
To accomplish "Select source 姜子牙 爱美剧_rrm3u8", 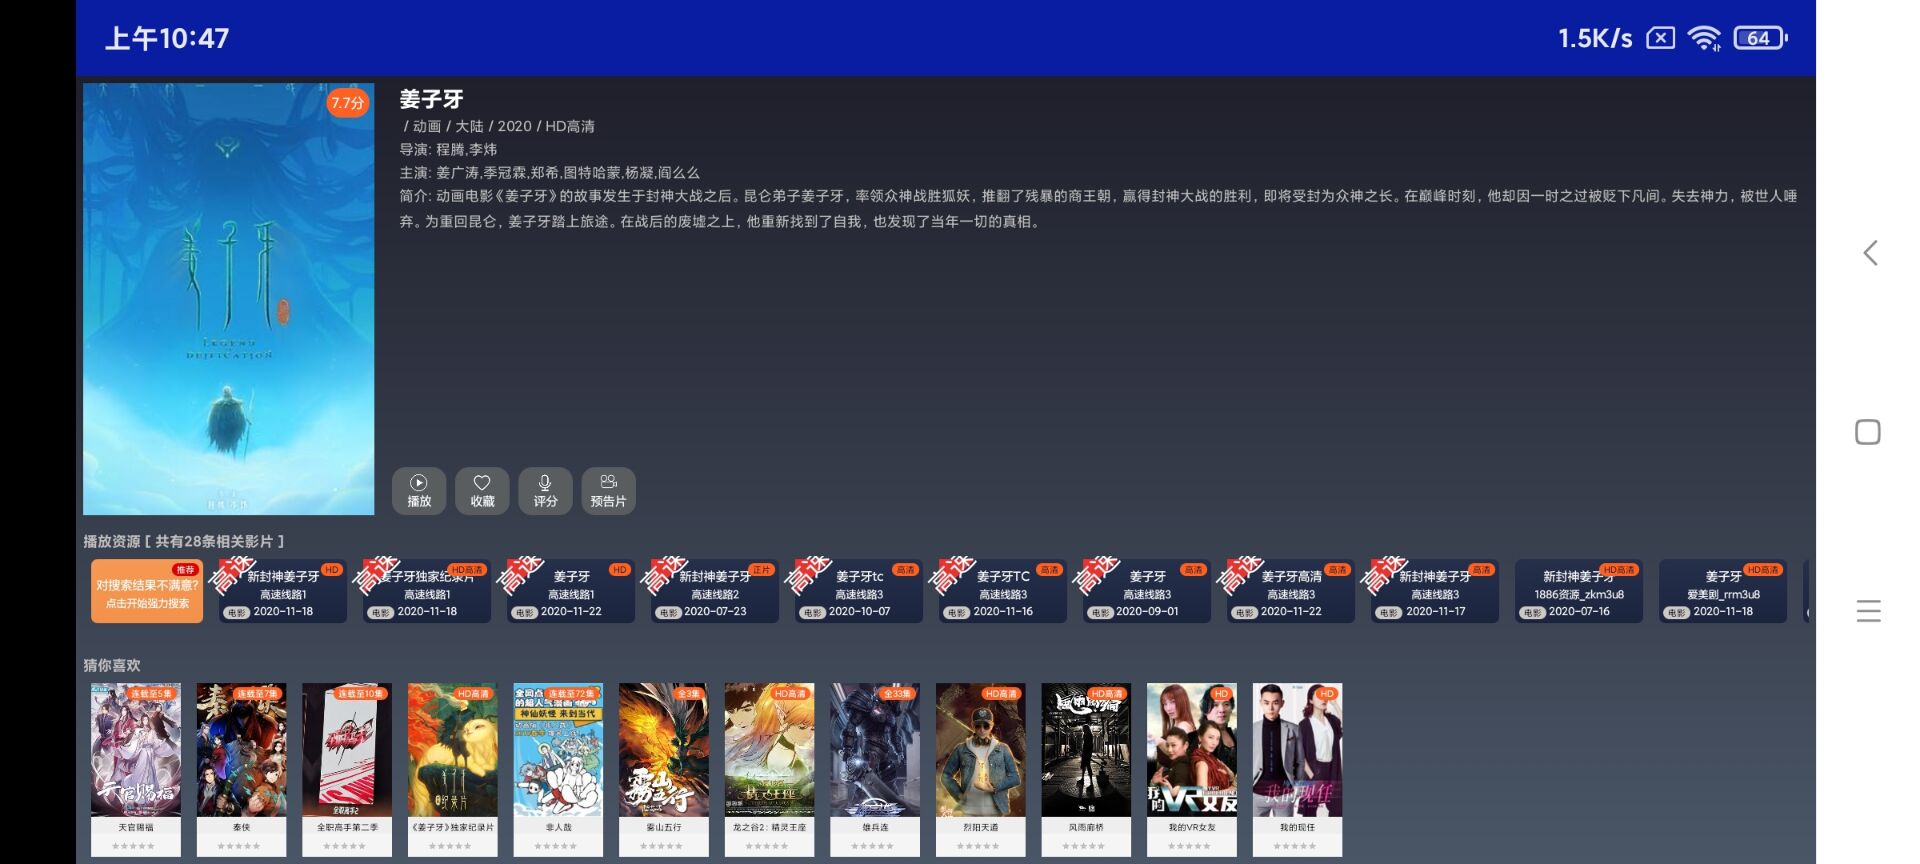I will (x=1723, y=592).
